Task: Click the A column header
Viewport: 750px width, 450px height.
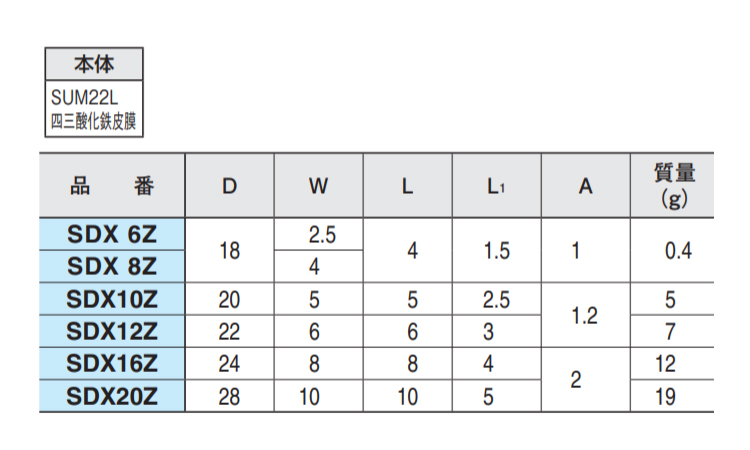Action: tap(585, 186)
